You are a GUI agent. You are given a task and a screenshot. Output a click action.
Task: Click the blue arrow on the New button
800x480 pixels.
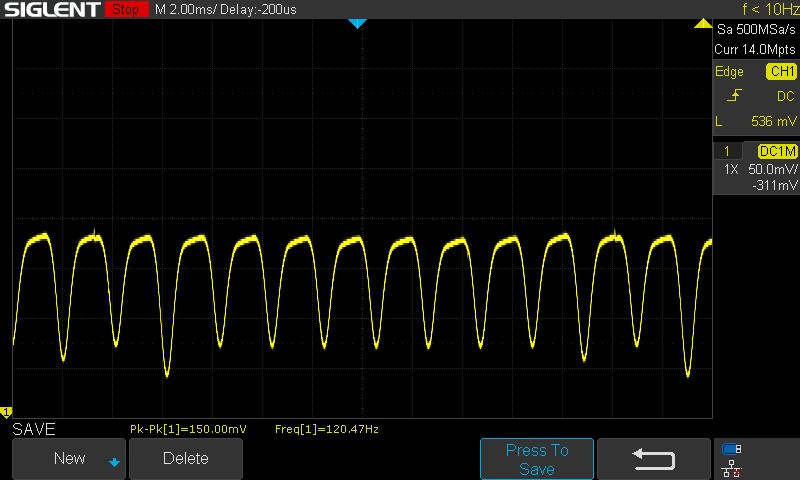(114, 462)
